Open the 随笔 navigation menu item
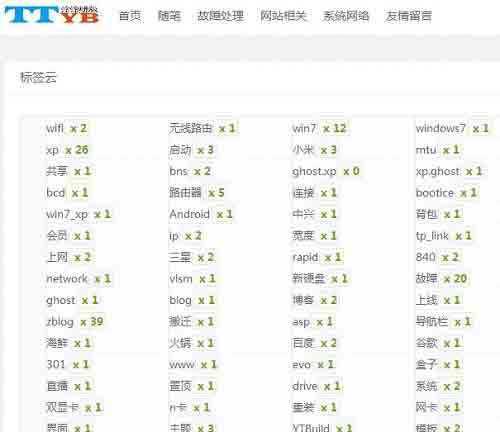The height and width of the screenshot is (432, 500). coord(169,16)
